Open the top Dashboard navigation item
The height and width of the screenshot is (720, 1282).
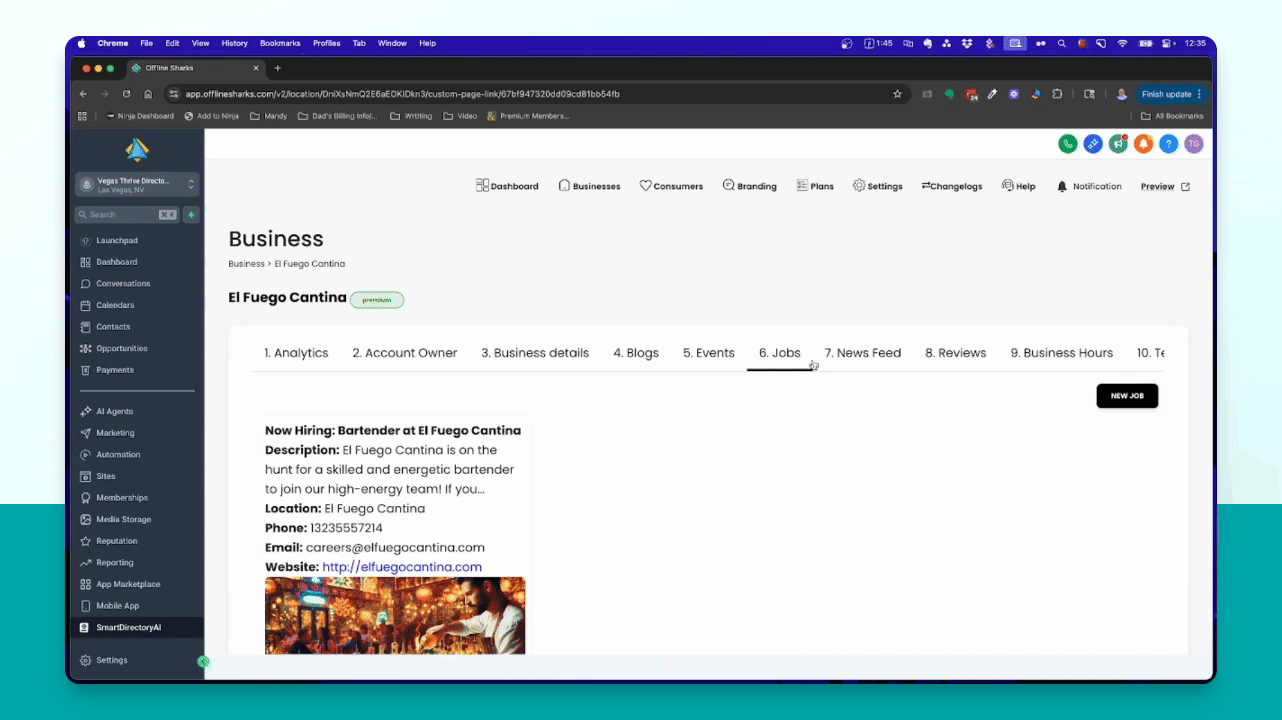click(x=507, y=186)
